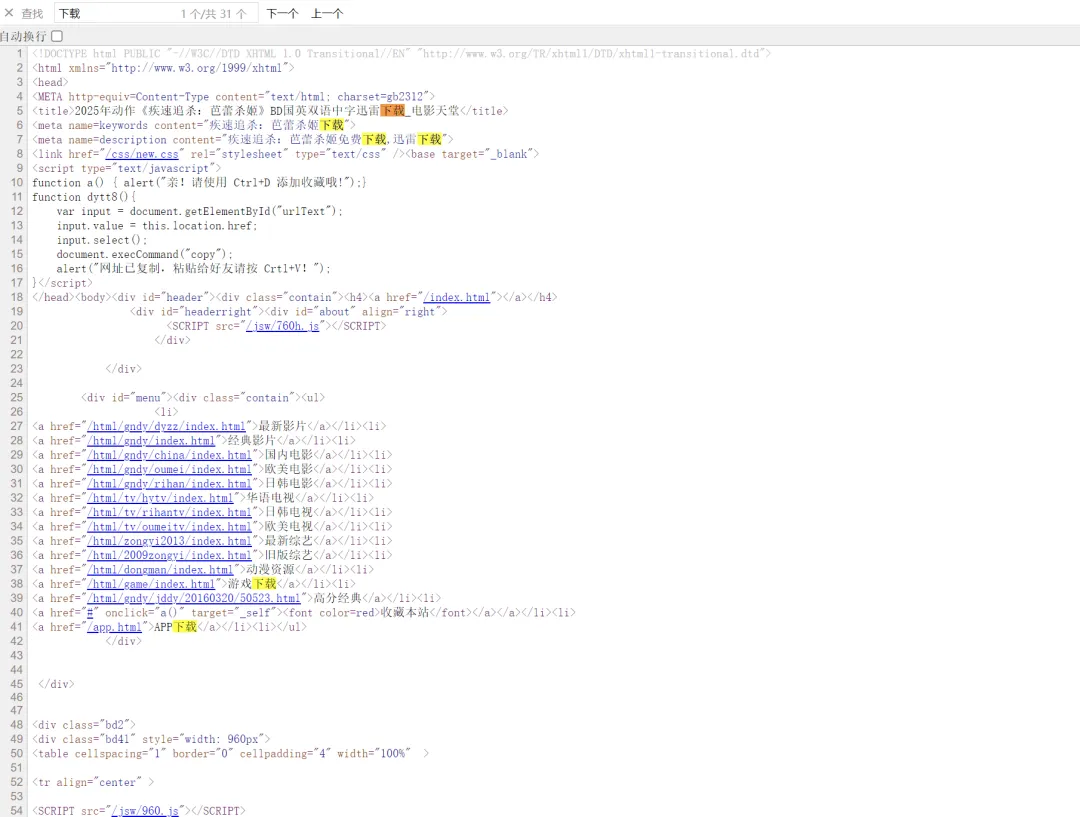The height and width of the screenshot is (817, 1080).
Task: Click the search field containing 下载
Action: coord(156,13)
